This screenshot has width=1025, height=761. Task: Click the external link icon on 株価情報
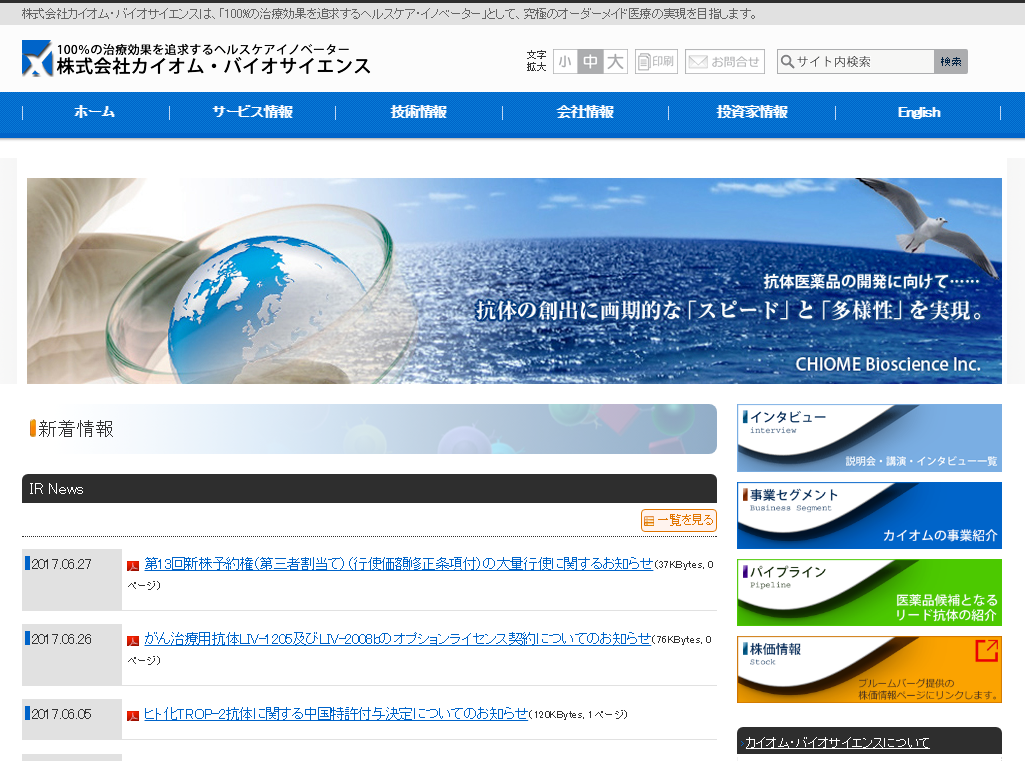(x=986, y=651)
